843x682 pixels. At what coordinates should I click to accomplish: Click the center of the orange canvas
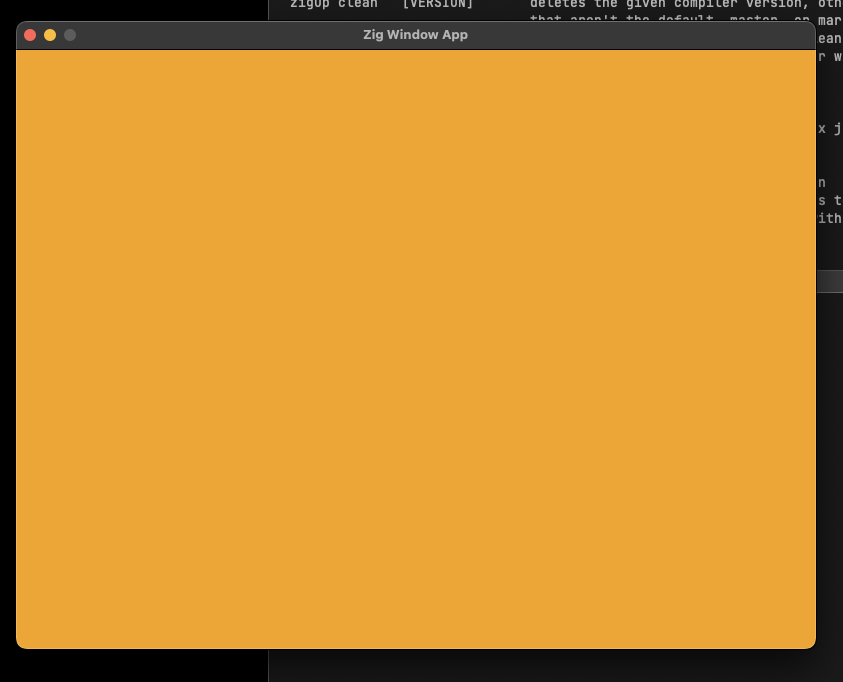(415, 348)
